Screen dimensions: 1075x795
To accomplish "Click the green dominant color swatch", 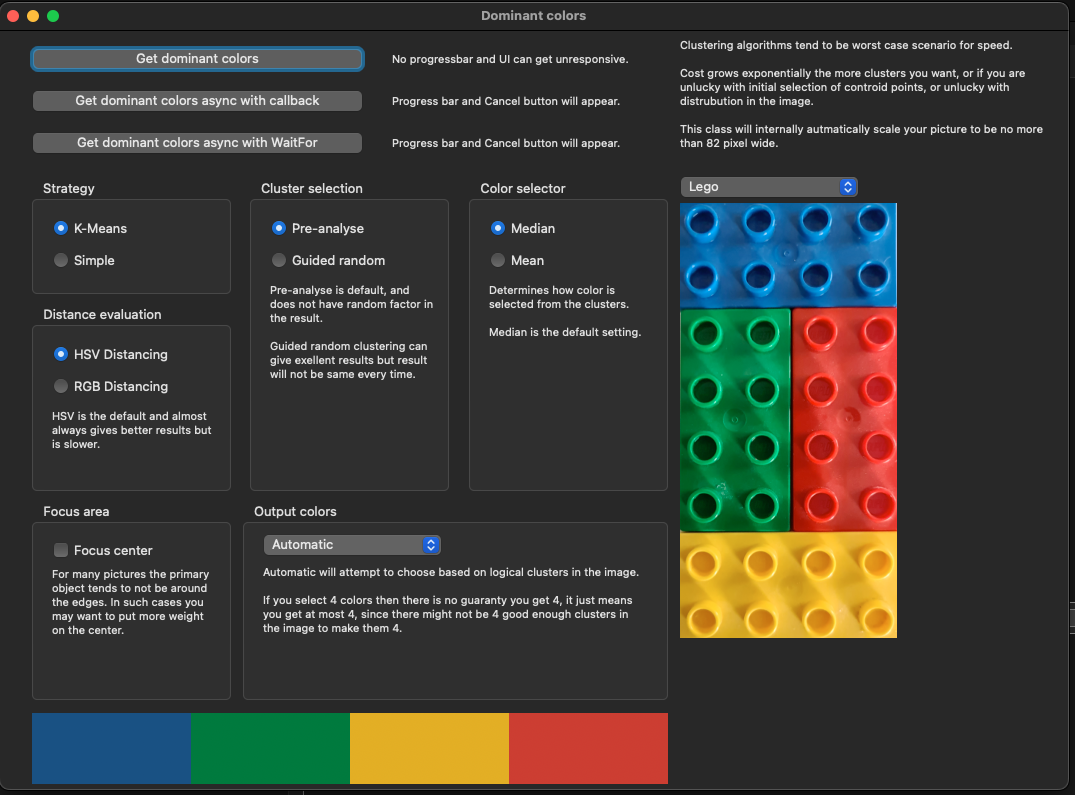I will [271, 748].
